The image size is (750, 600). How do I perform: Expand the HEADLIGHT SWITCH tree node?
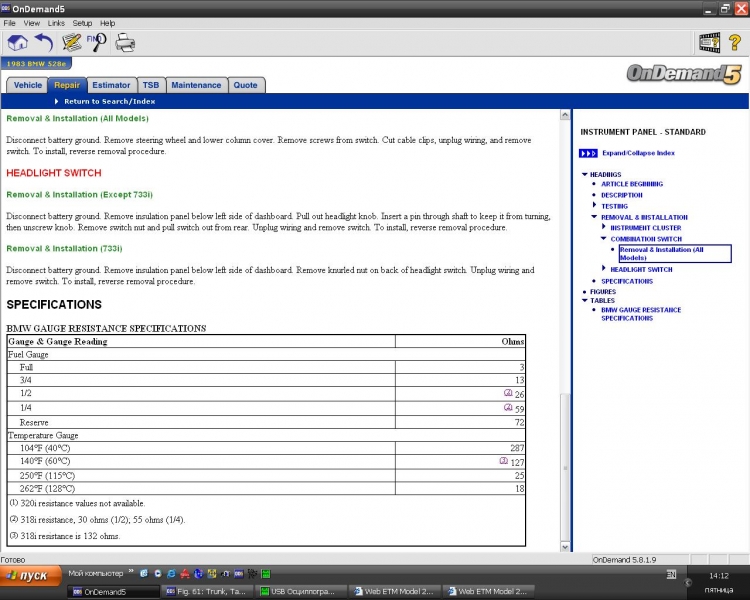point(604,269)
